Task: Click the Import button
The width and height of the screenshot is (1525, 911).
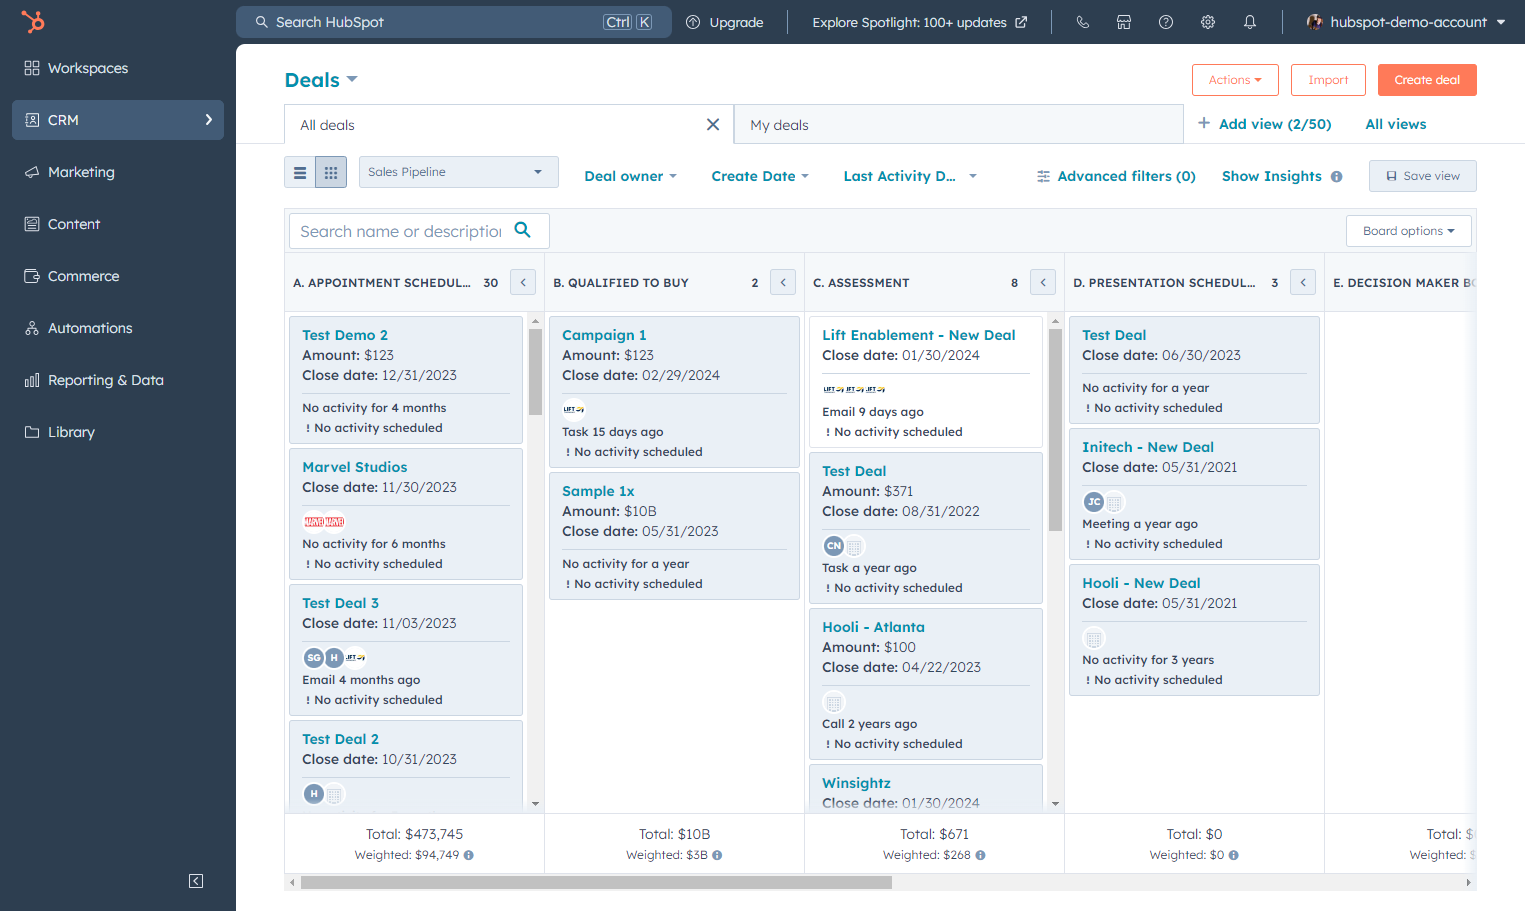Action: [1328, 80]
